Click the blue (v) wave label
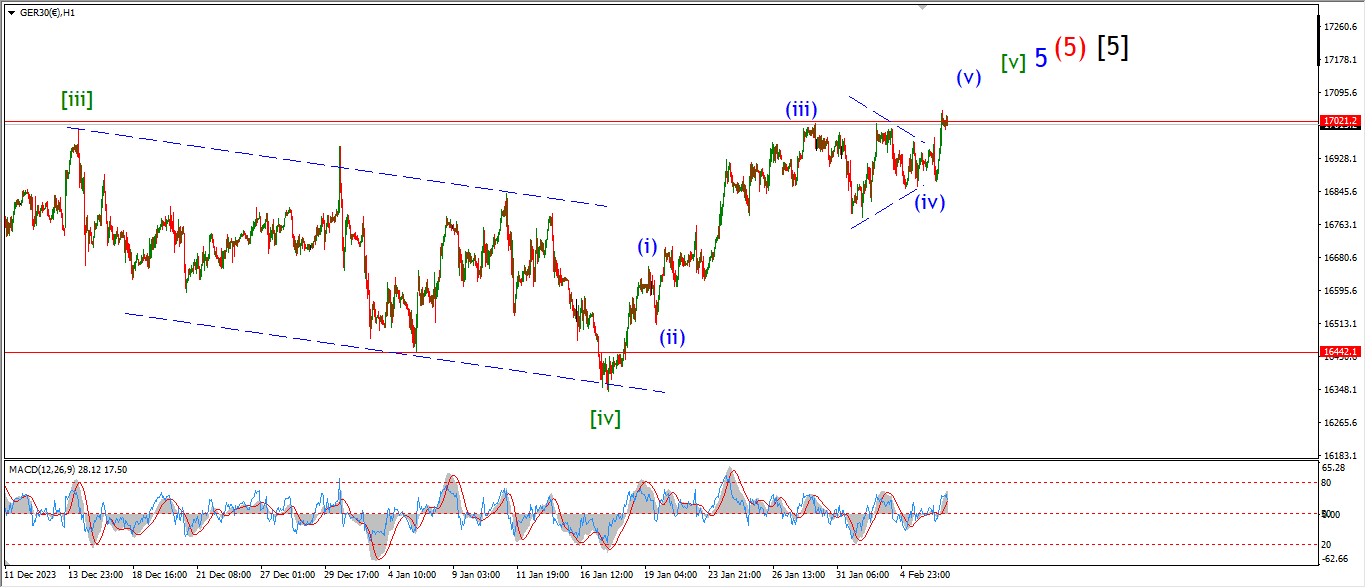The width and height of the screenshot is (1366, 588). click(x=968, y=77)
